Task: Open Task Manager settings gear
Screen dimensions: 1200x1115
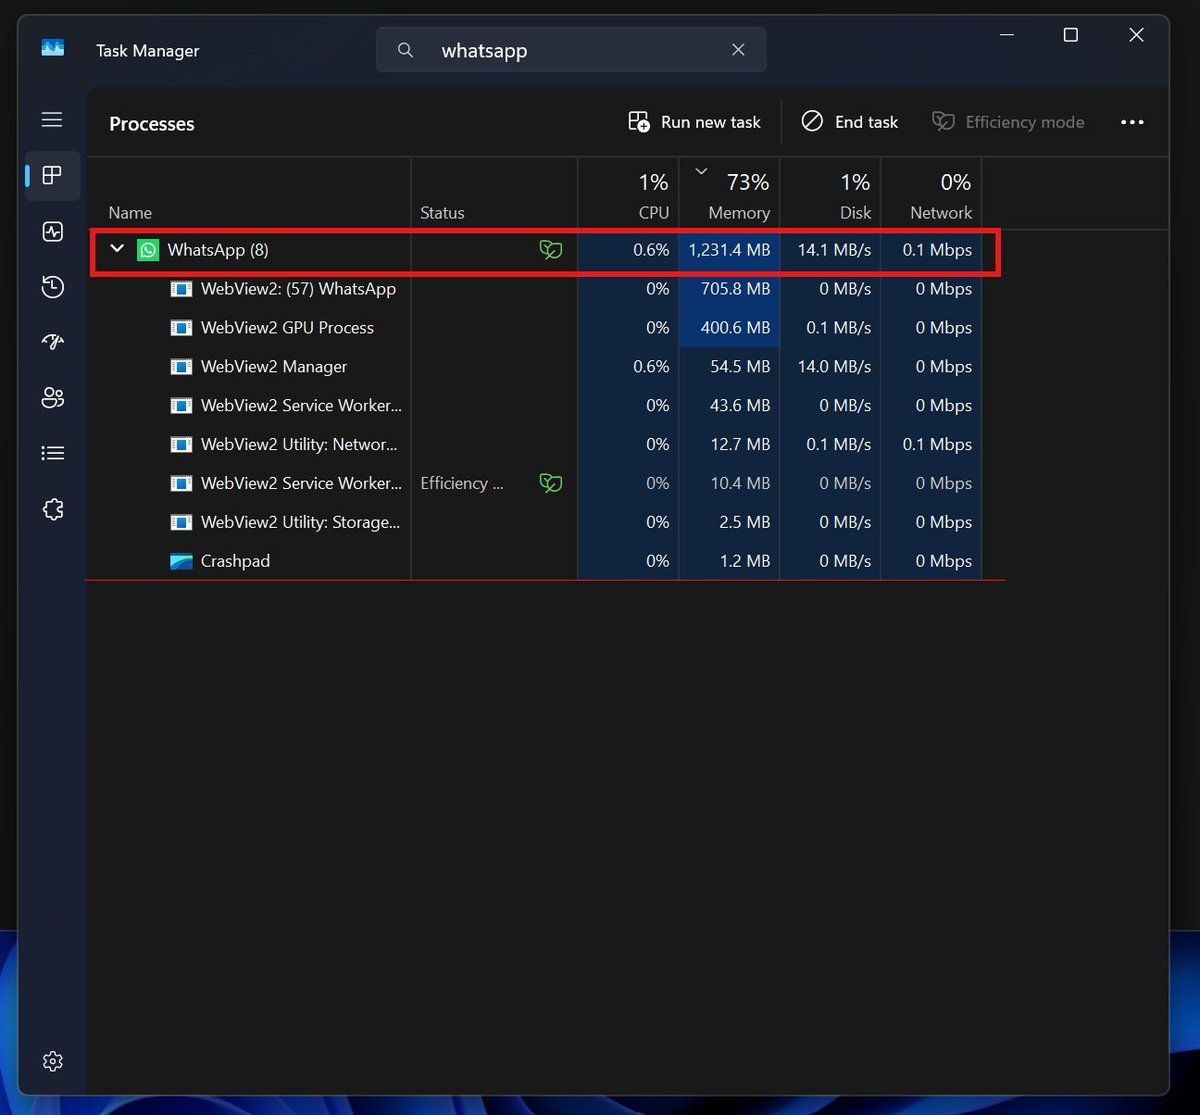Action: click(x=52, y=1061)
